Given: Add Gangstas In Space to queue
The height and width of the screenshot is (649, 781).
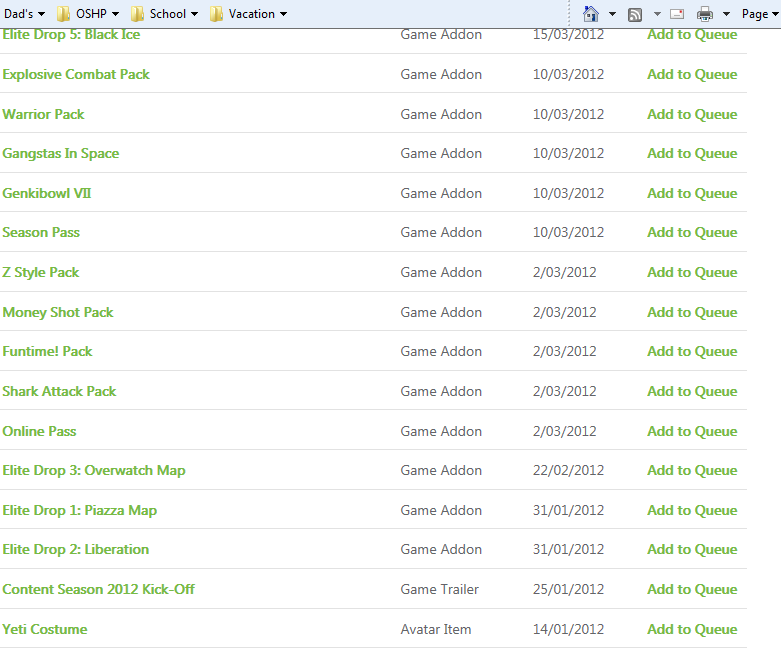Looking at the screenshot, I should [692, 153].
